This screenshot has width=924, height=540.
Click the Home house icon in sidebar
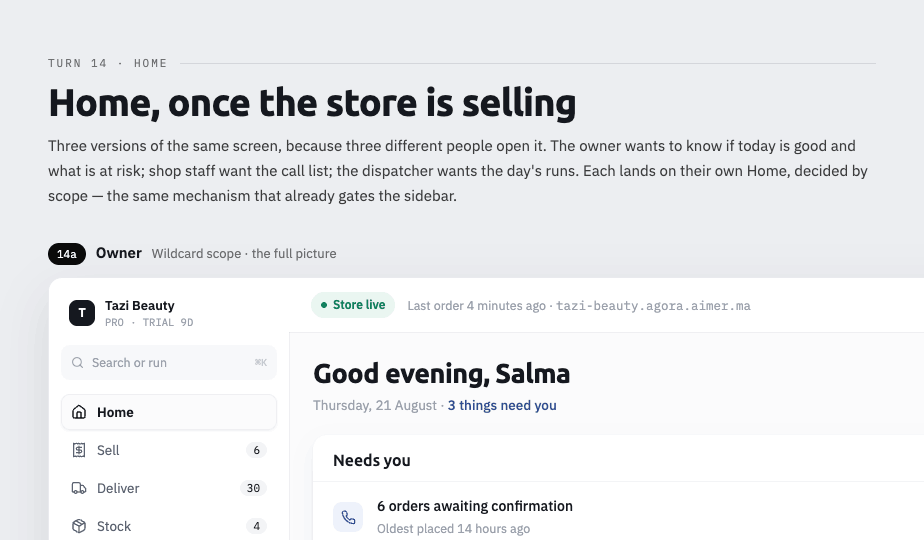tap(79, 412)
